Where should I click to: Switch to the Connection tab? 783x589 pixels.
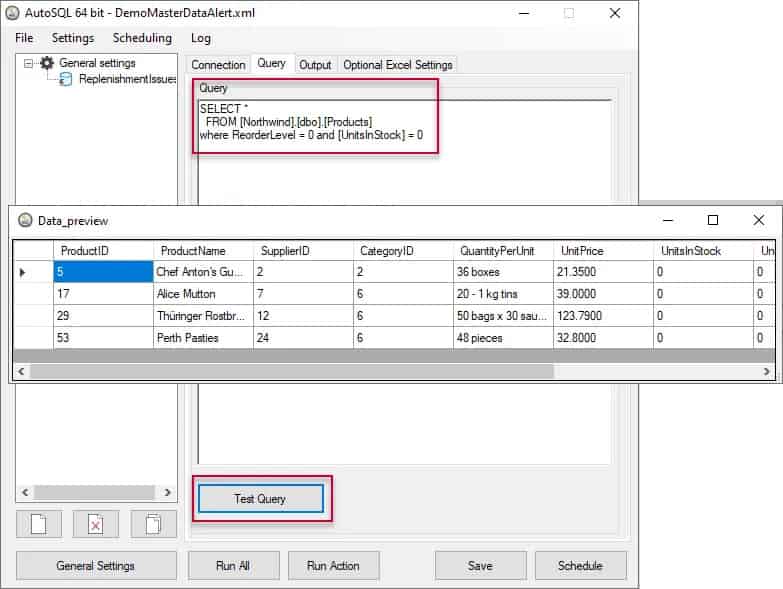point(218,65)
